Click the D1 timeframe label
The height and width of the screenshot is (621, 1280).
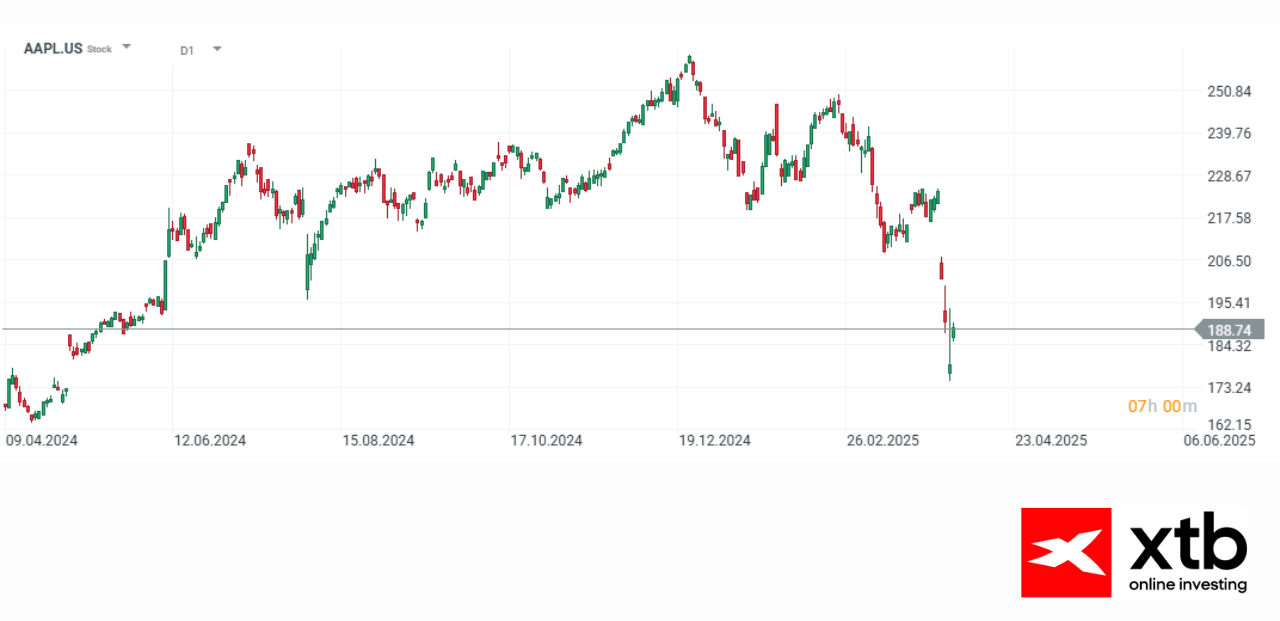187,49
